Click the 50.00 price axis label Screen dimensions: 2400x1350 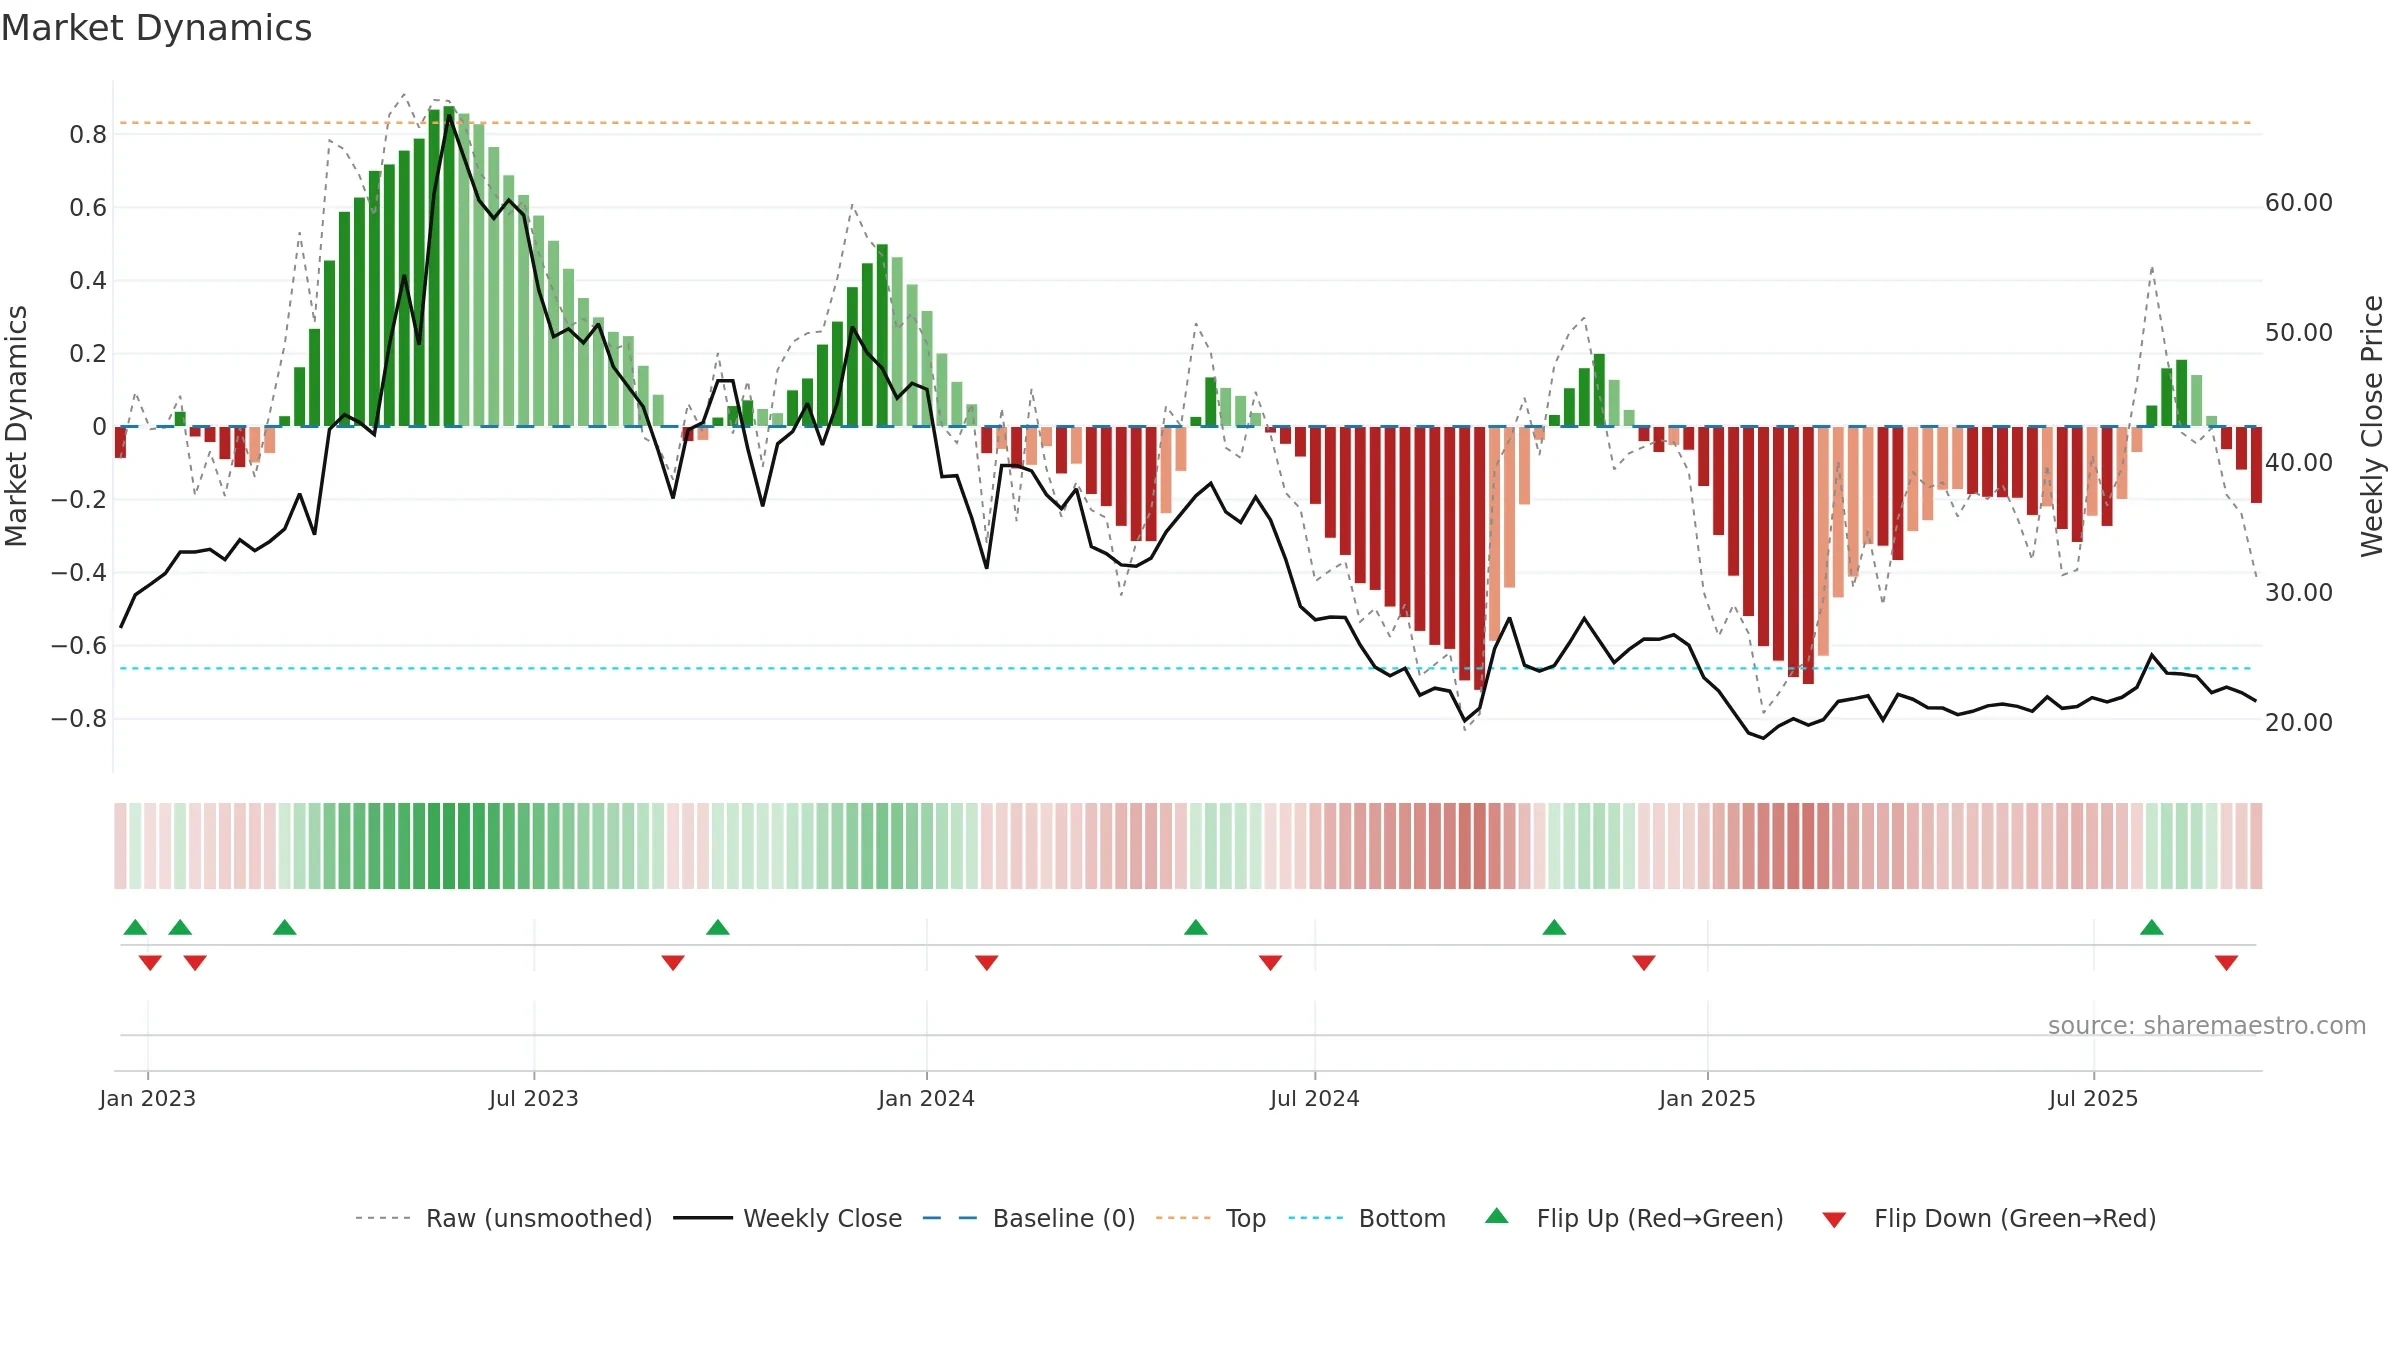click(x=2299, y=333)
